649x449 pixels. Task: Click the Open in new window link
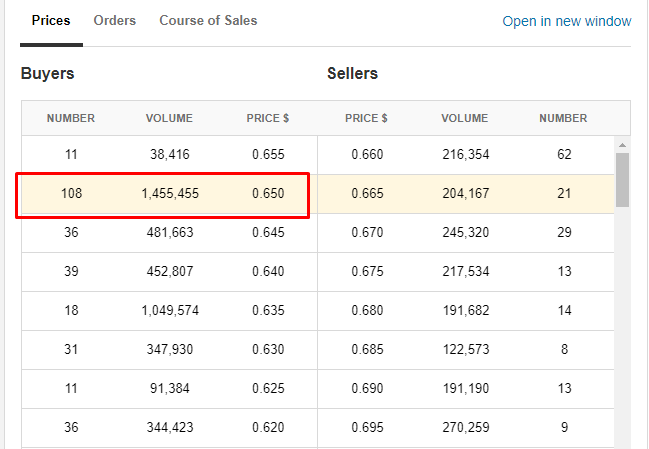tap(566, 21)
